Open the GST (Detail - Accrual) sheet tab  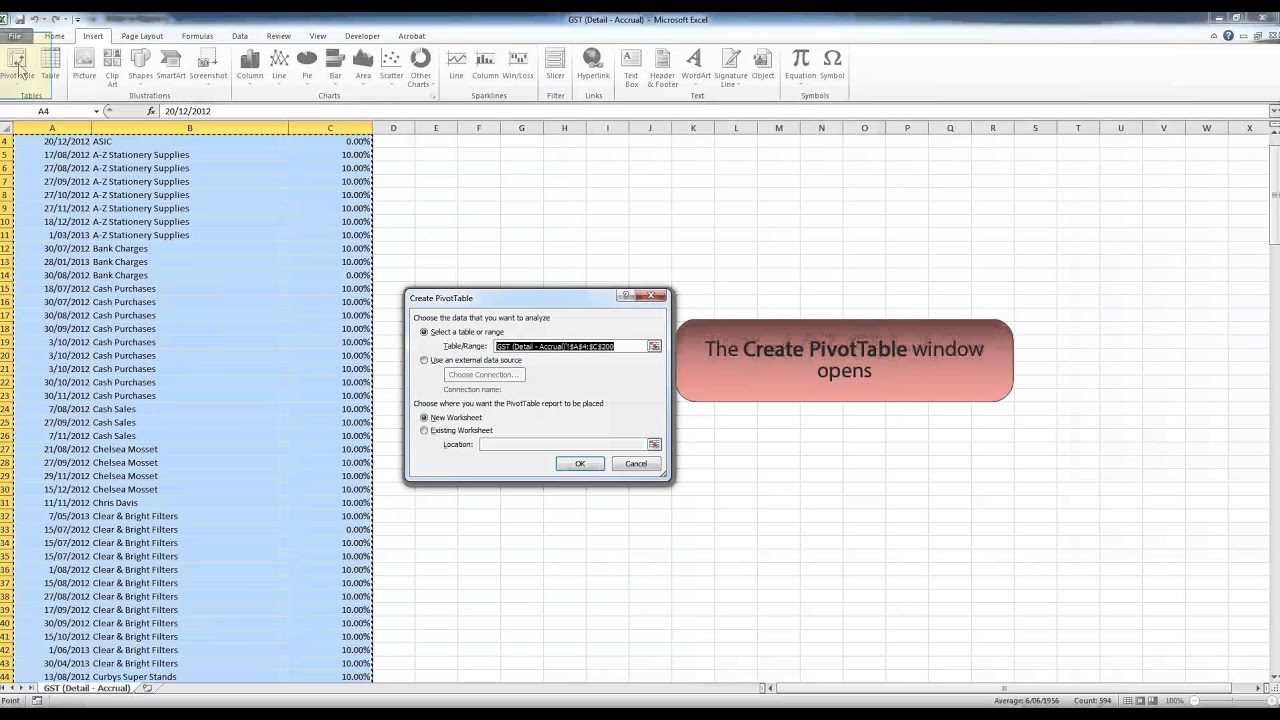(86, 688)
